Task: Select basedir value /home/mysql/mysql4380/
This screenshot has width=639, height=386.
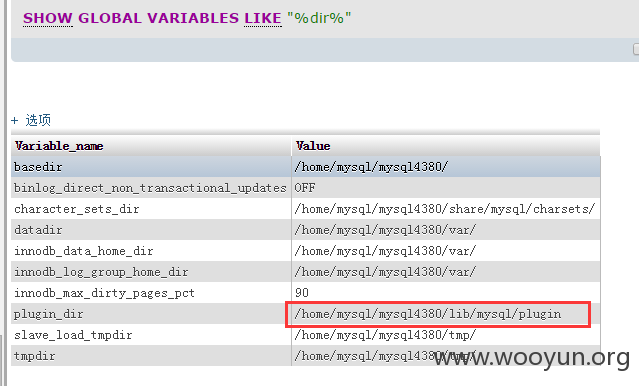Action: [x=371, y=167]
